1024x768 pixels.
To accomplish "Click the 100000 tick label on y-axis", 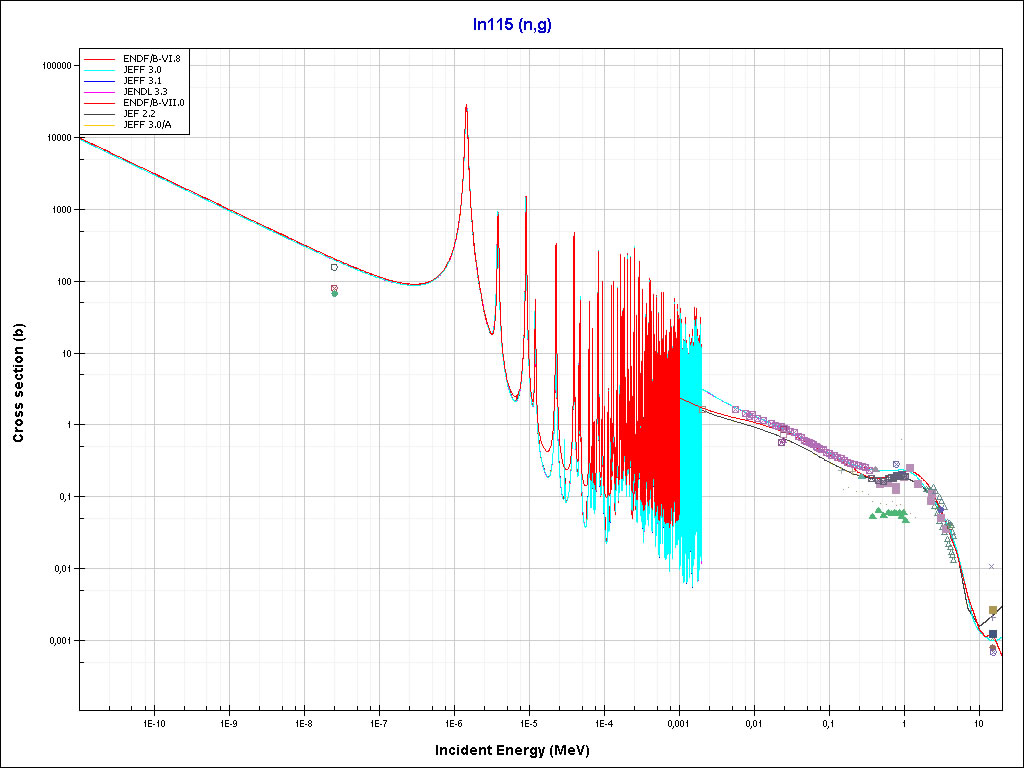I will pos(54,66).
